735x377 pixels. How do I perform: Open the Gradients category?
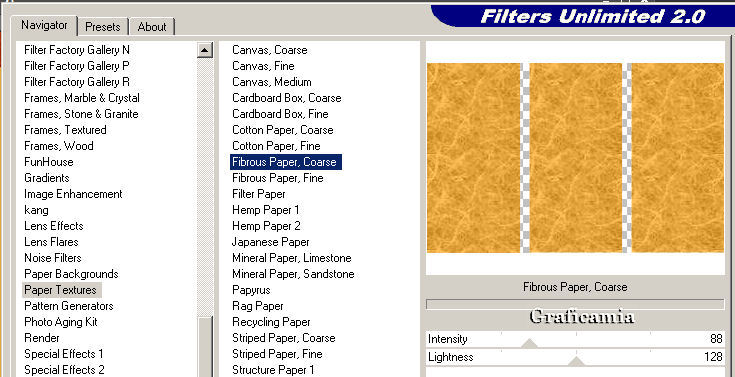click(47, 177)
